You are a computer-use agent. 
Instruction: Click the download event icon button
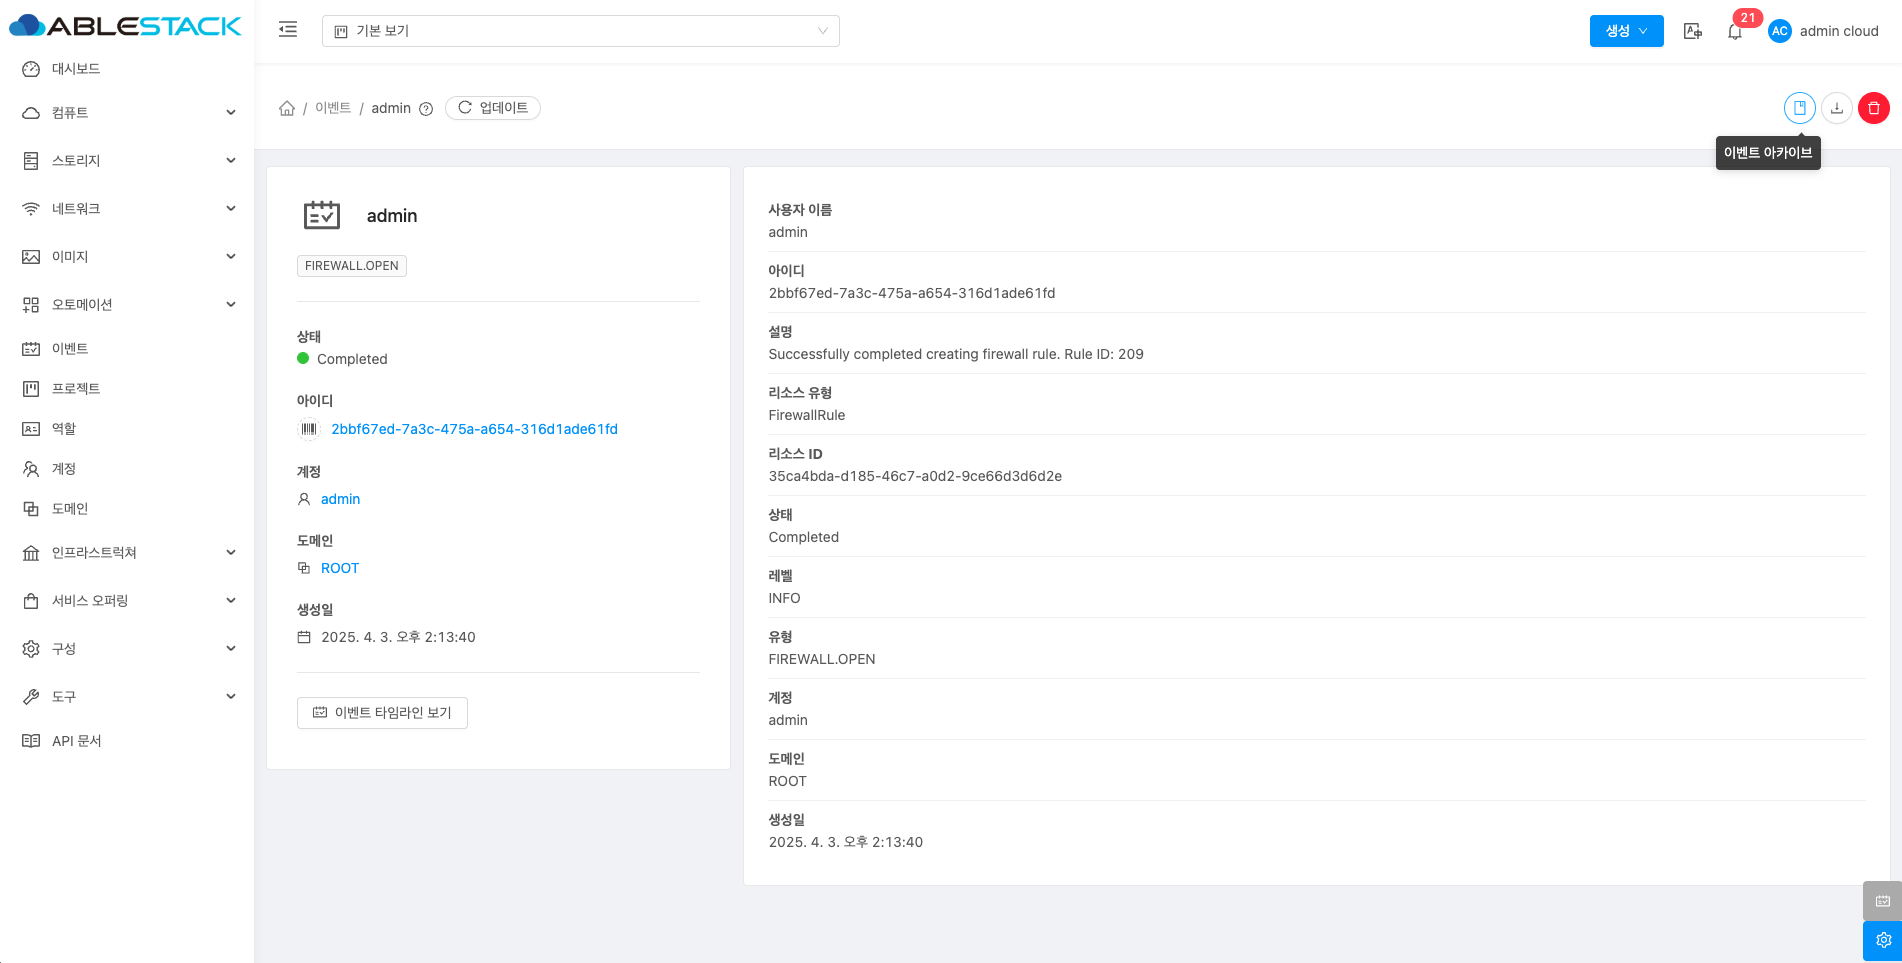point(1836,108)
